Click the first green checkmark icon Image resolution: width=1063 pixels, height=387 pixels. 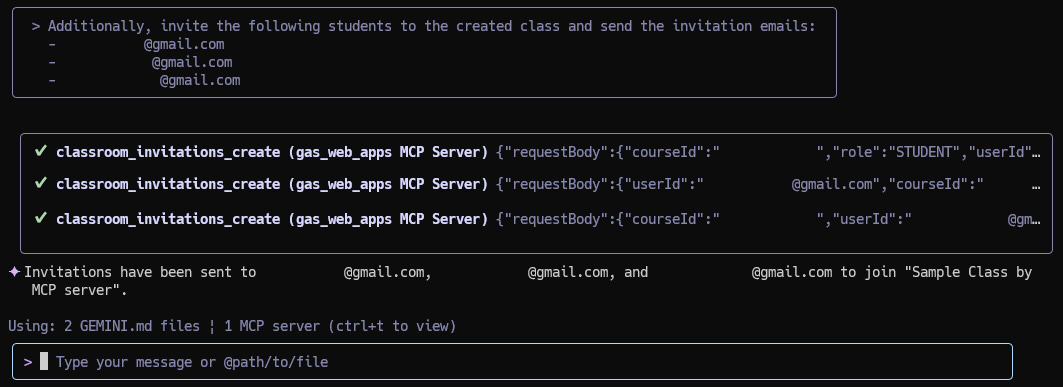click(x=41, y=151)
